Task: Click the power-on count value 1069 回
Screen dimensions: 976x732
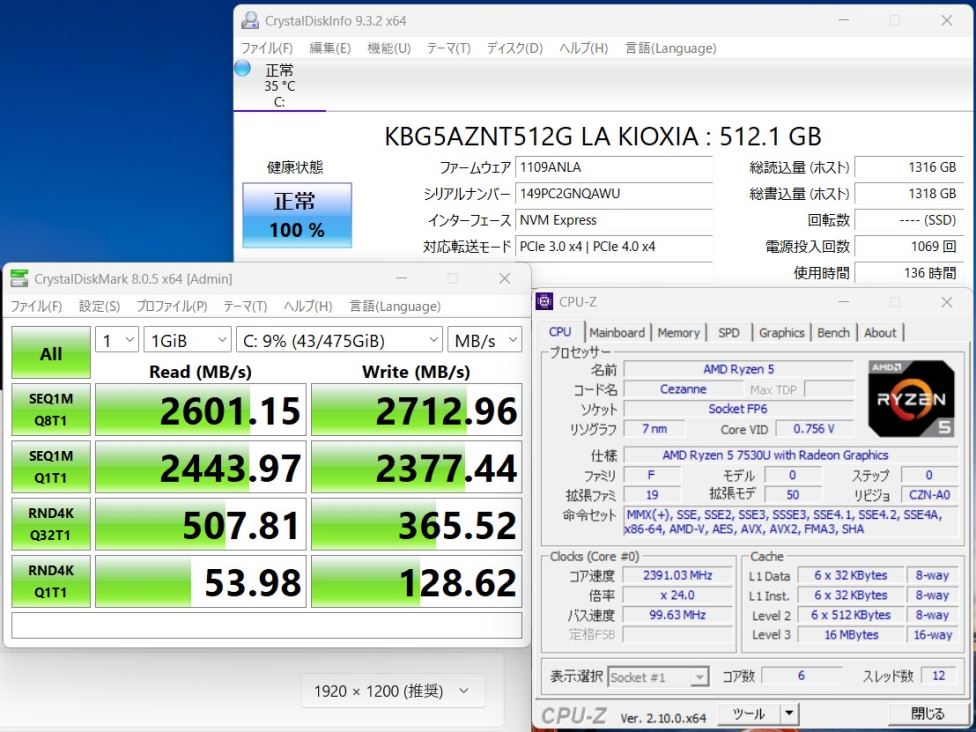Action: 909,246
